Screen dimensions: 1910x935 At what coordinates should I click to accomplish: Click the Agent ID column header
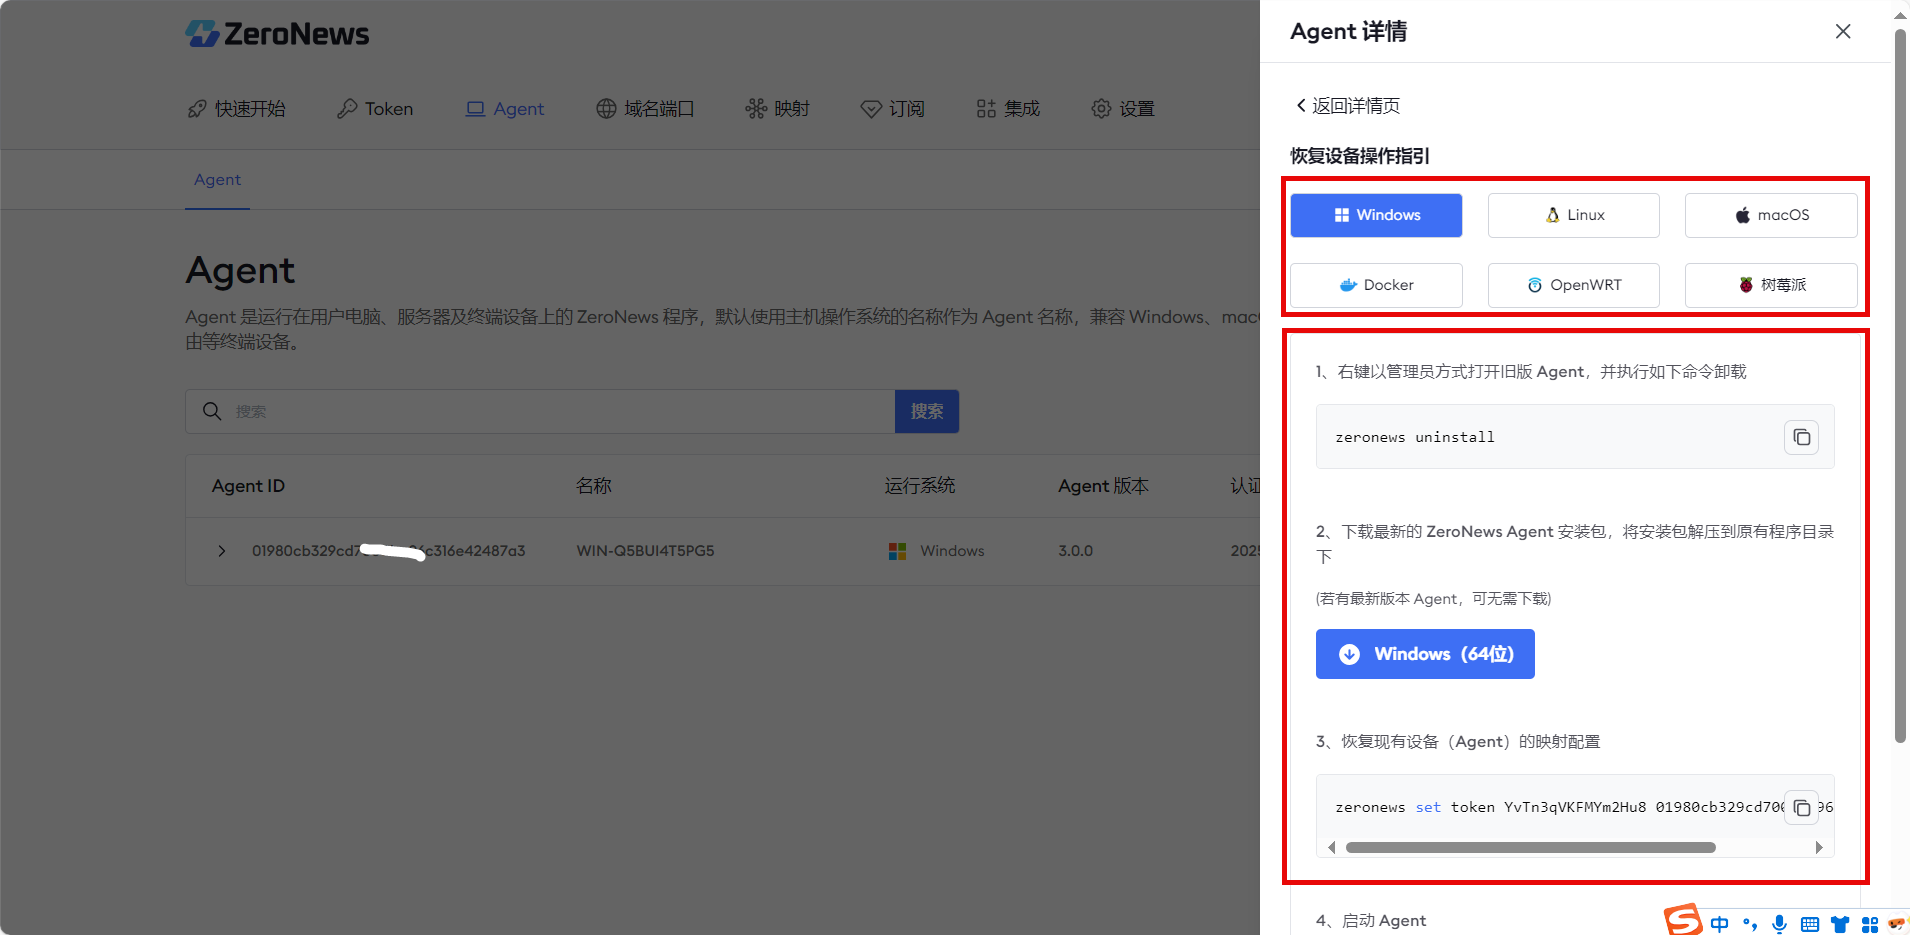(x=248, y=486)
